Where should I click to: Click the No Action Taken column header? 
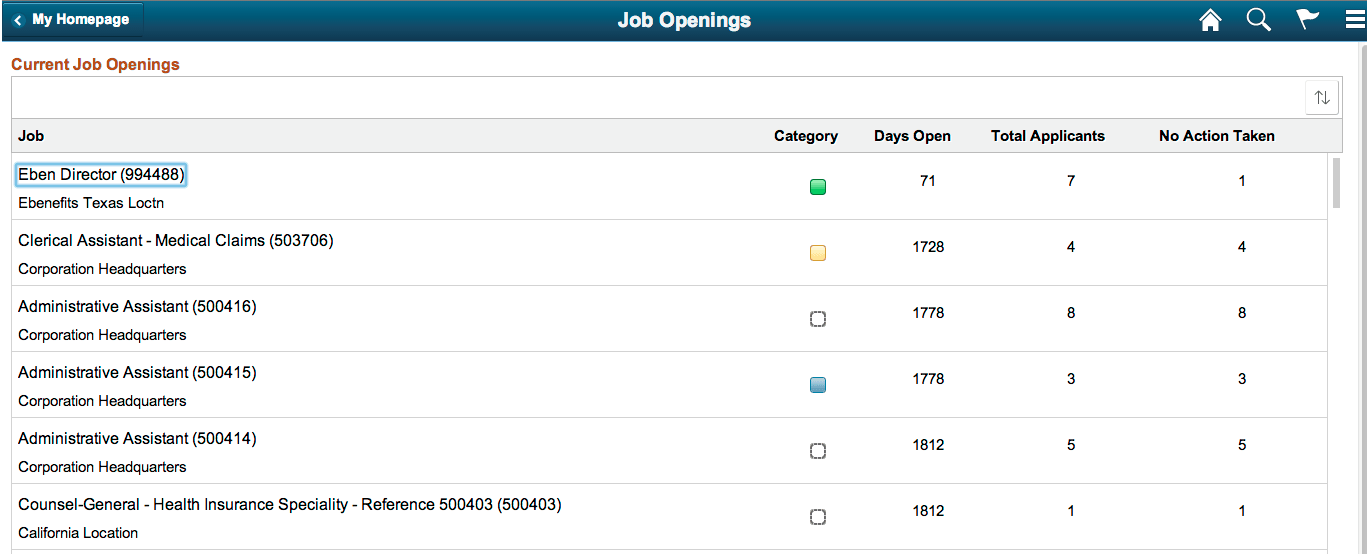[x=1217, y=136]
